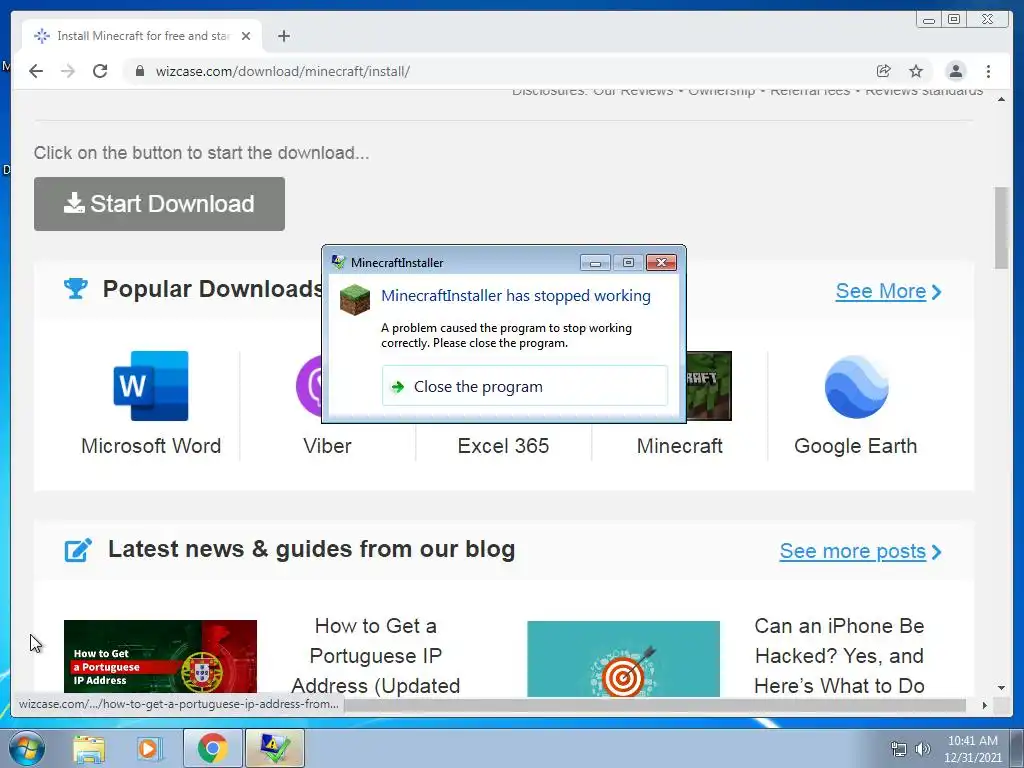
Task: Share this page using the share icon
Action: 884,71
